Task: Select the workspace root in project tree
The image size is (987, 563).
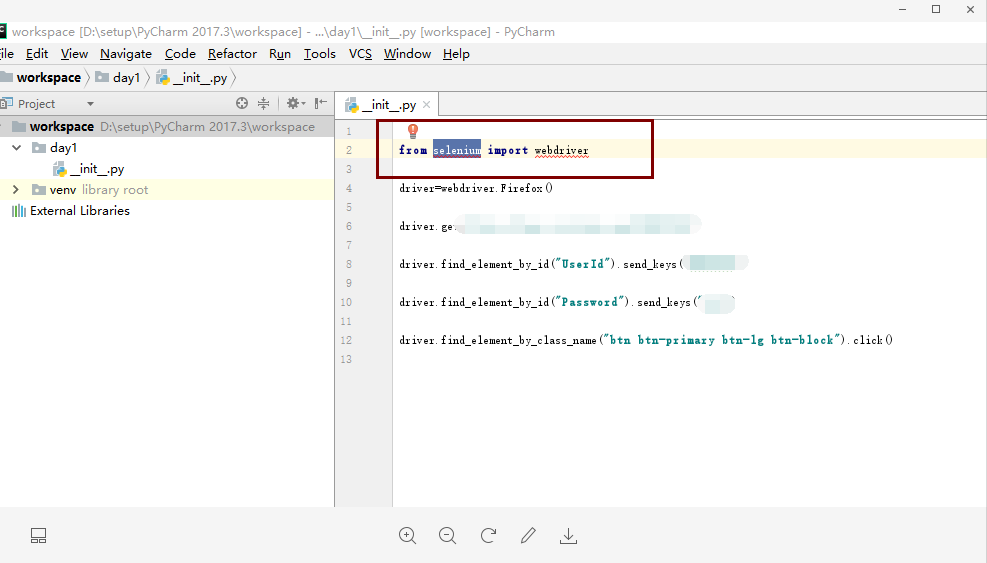Action: click(167, 127)
